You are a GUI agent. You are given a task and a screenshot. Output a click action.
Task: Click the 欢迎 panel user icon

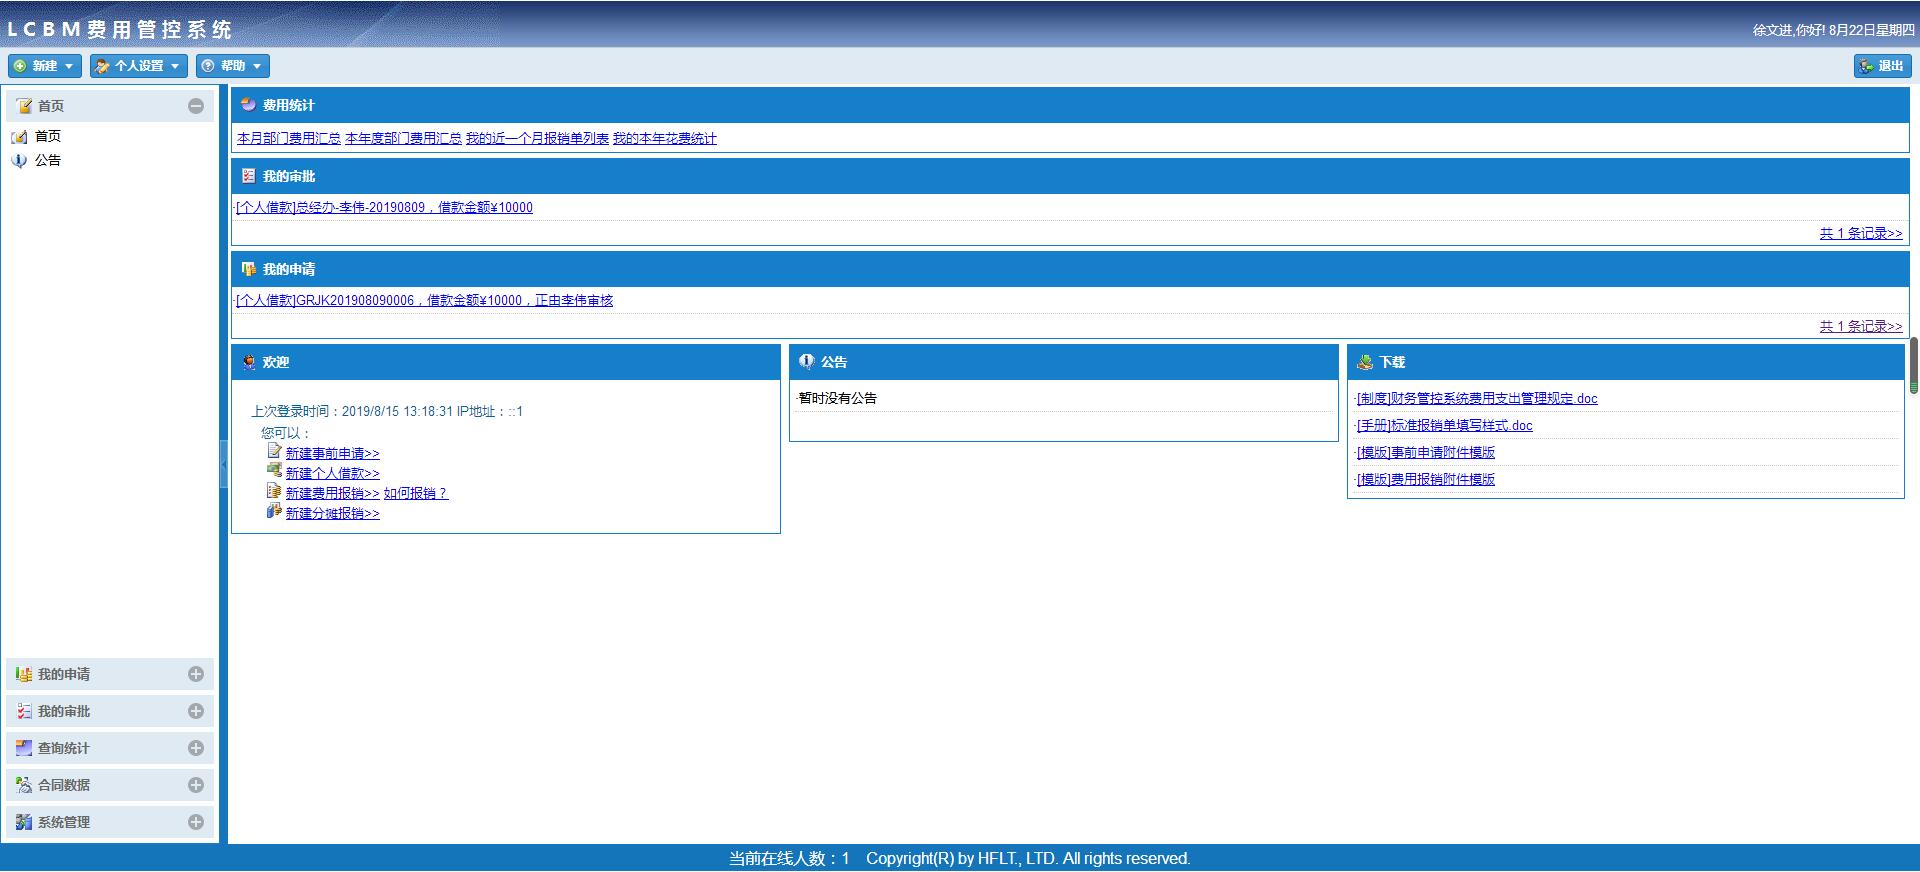pyautogui.click(x=248, y=362)
